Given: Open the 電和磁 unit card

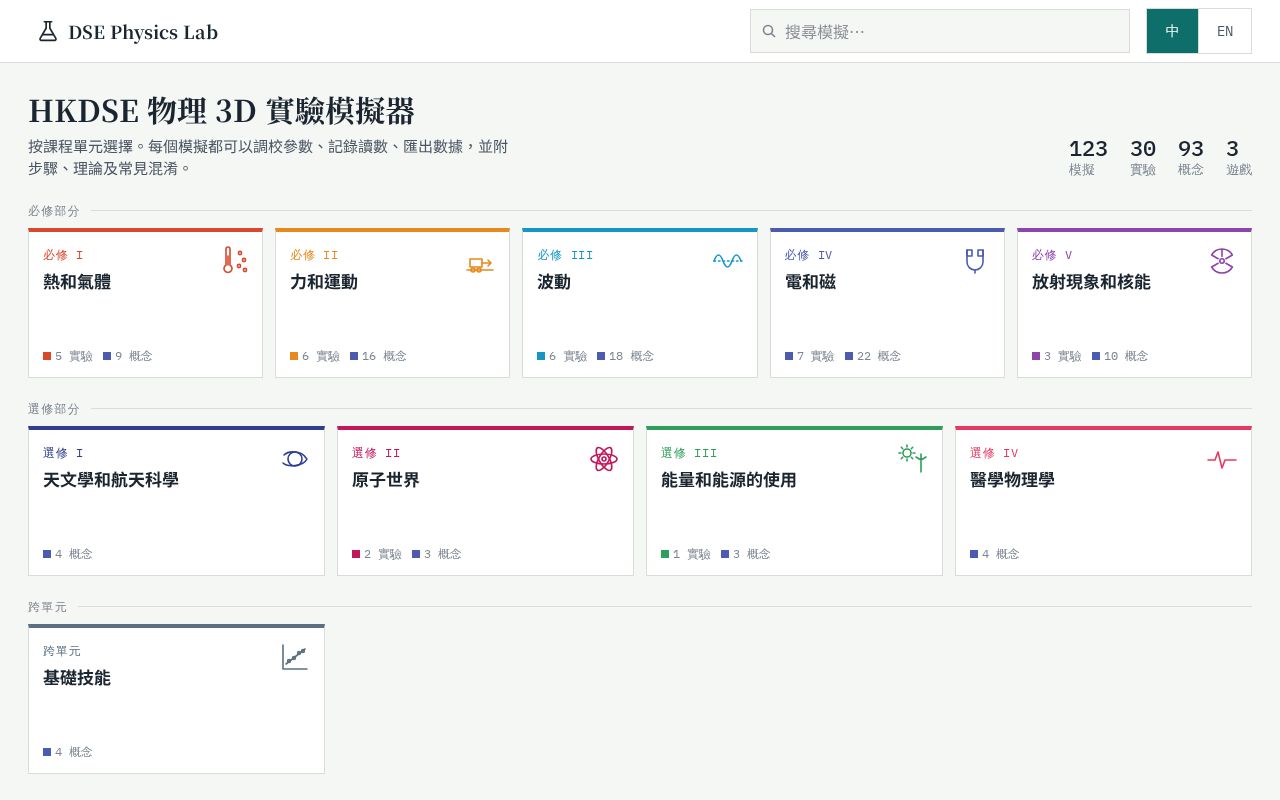Looking at the screenshot, I should tap(887, 303).
